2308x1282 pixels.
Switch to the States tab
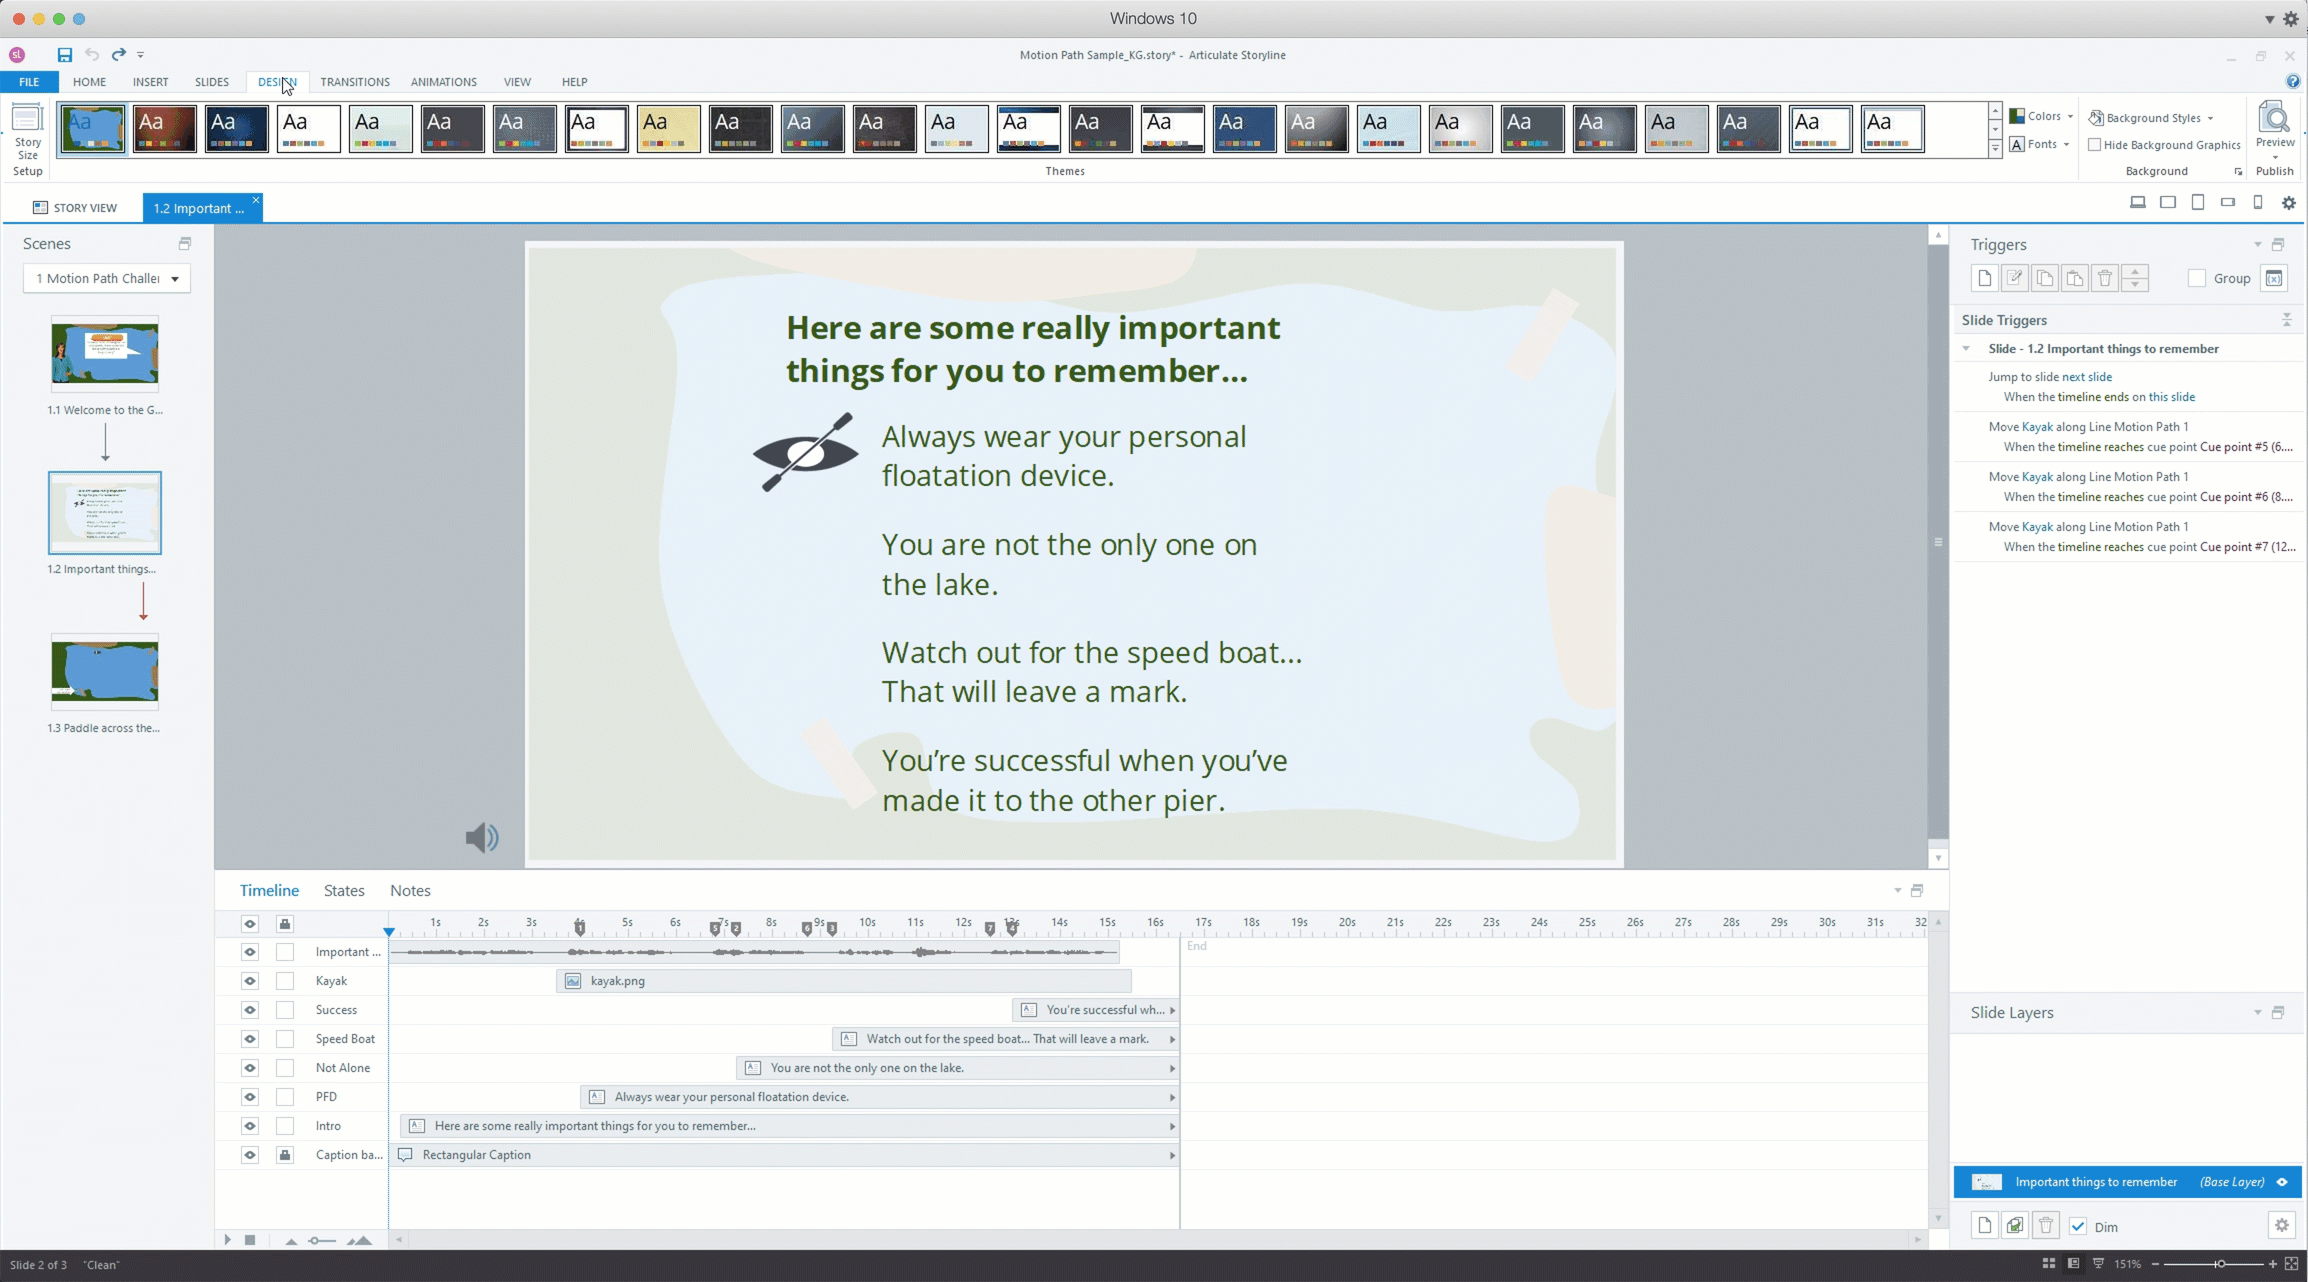pyautogui.click(x=344, y=891)
